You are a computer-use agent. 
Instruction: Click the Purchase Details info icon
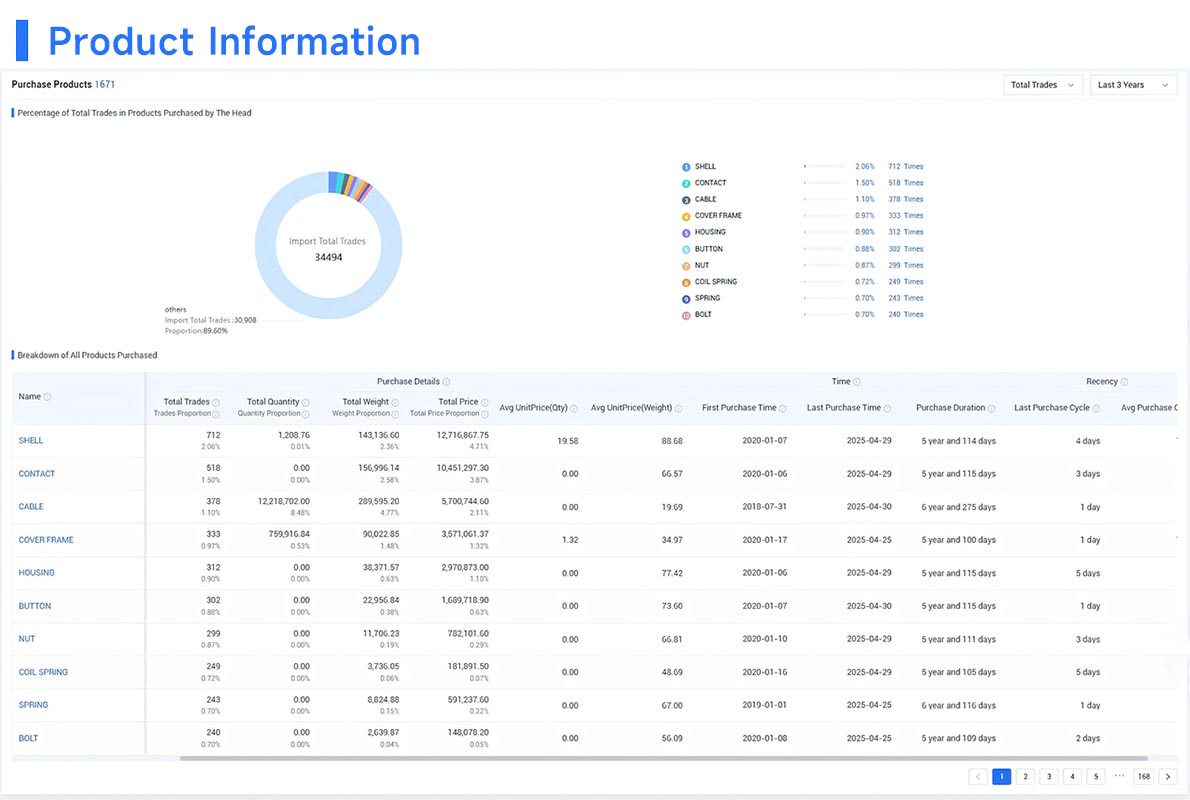tap(446, 380)
